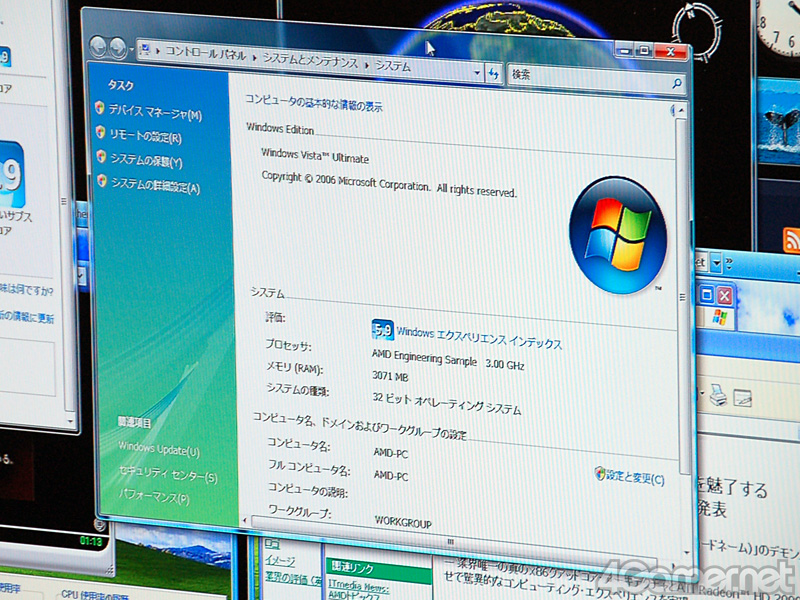
Task: Click the address bar refresh button
Action: coord(494,73)
